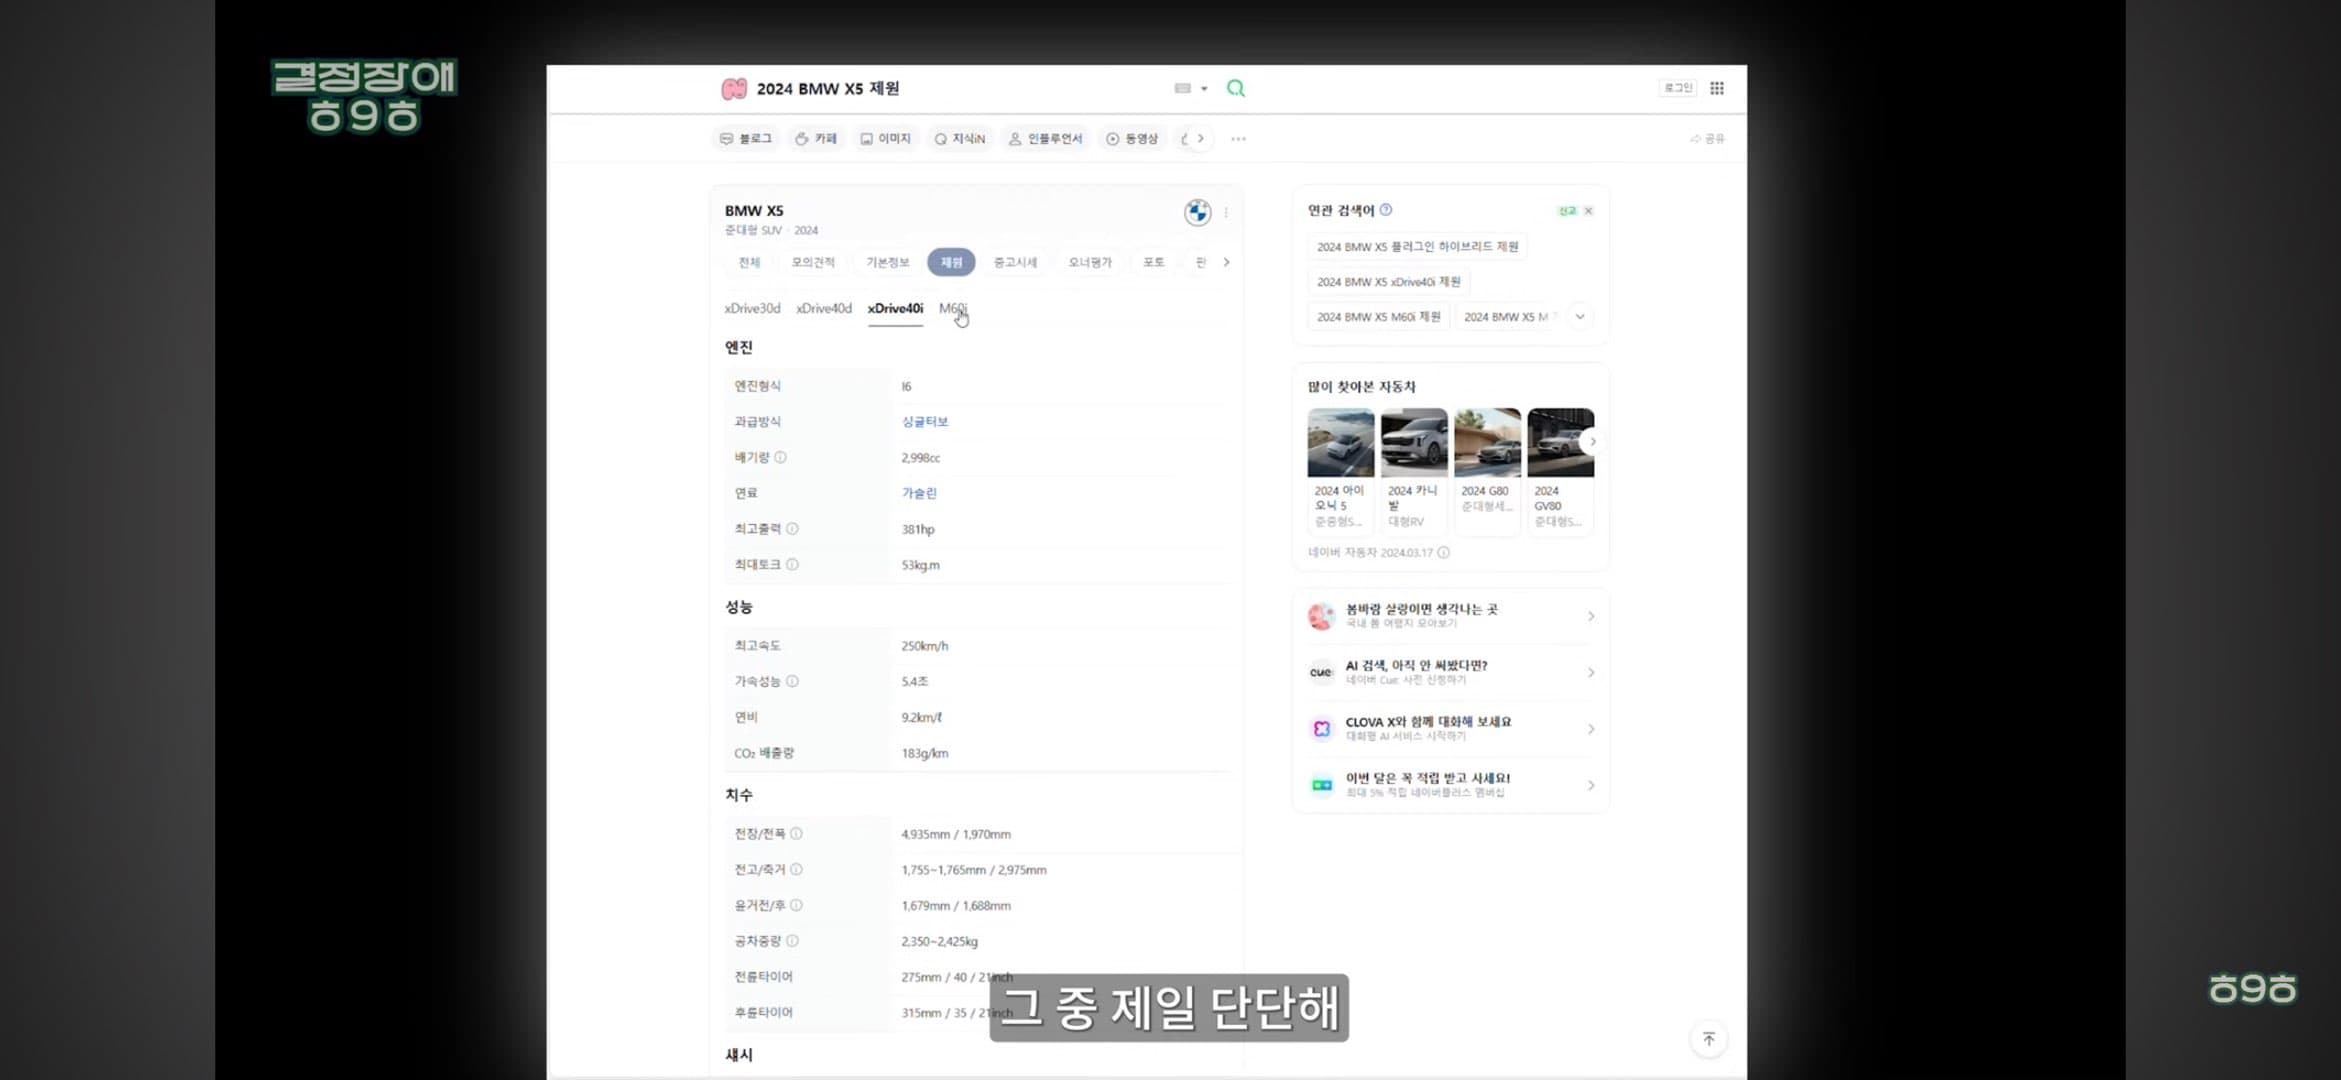Screen dimensions: 2341x1080
Task: Click the 싱글터보 link in engine specs
Action: click(x=925, y=422)
